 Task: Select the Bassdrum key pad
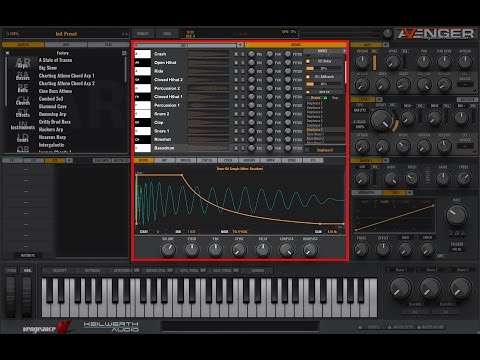143,148
